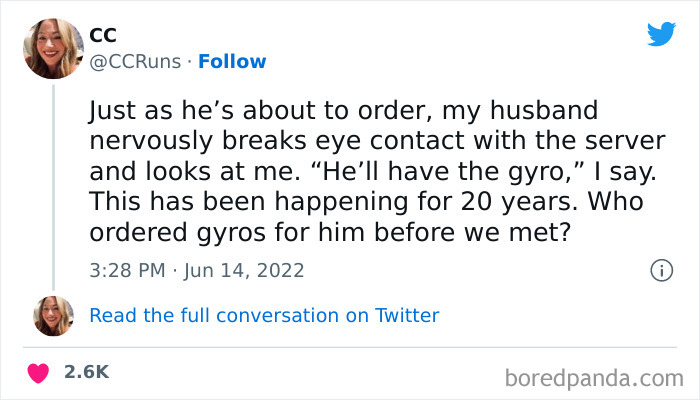
Task: Open the 3:28 PM timestamp link
Action: tap(126, 270)
